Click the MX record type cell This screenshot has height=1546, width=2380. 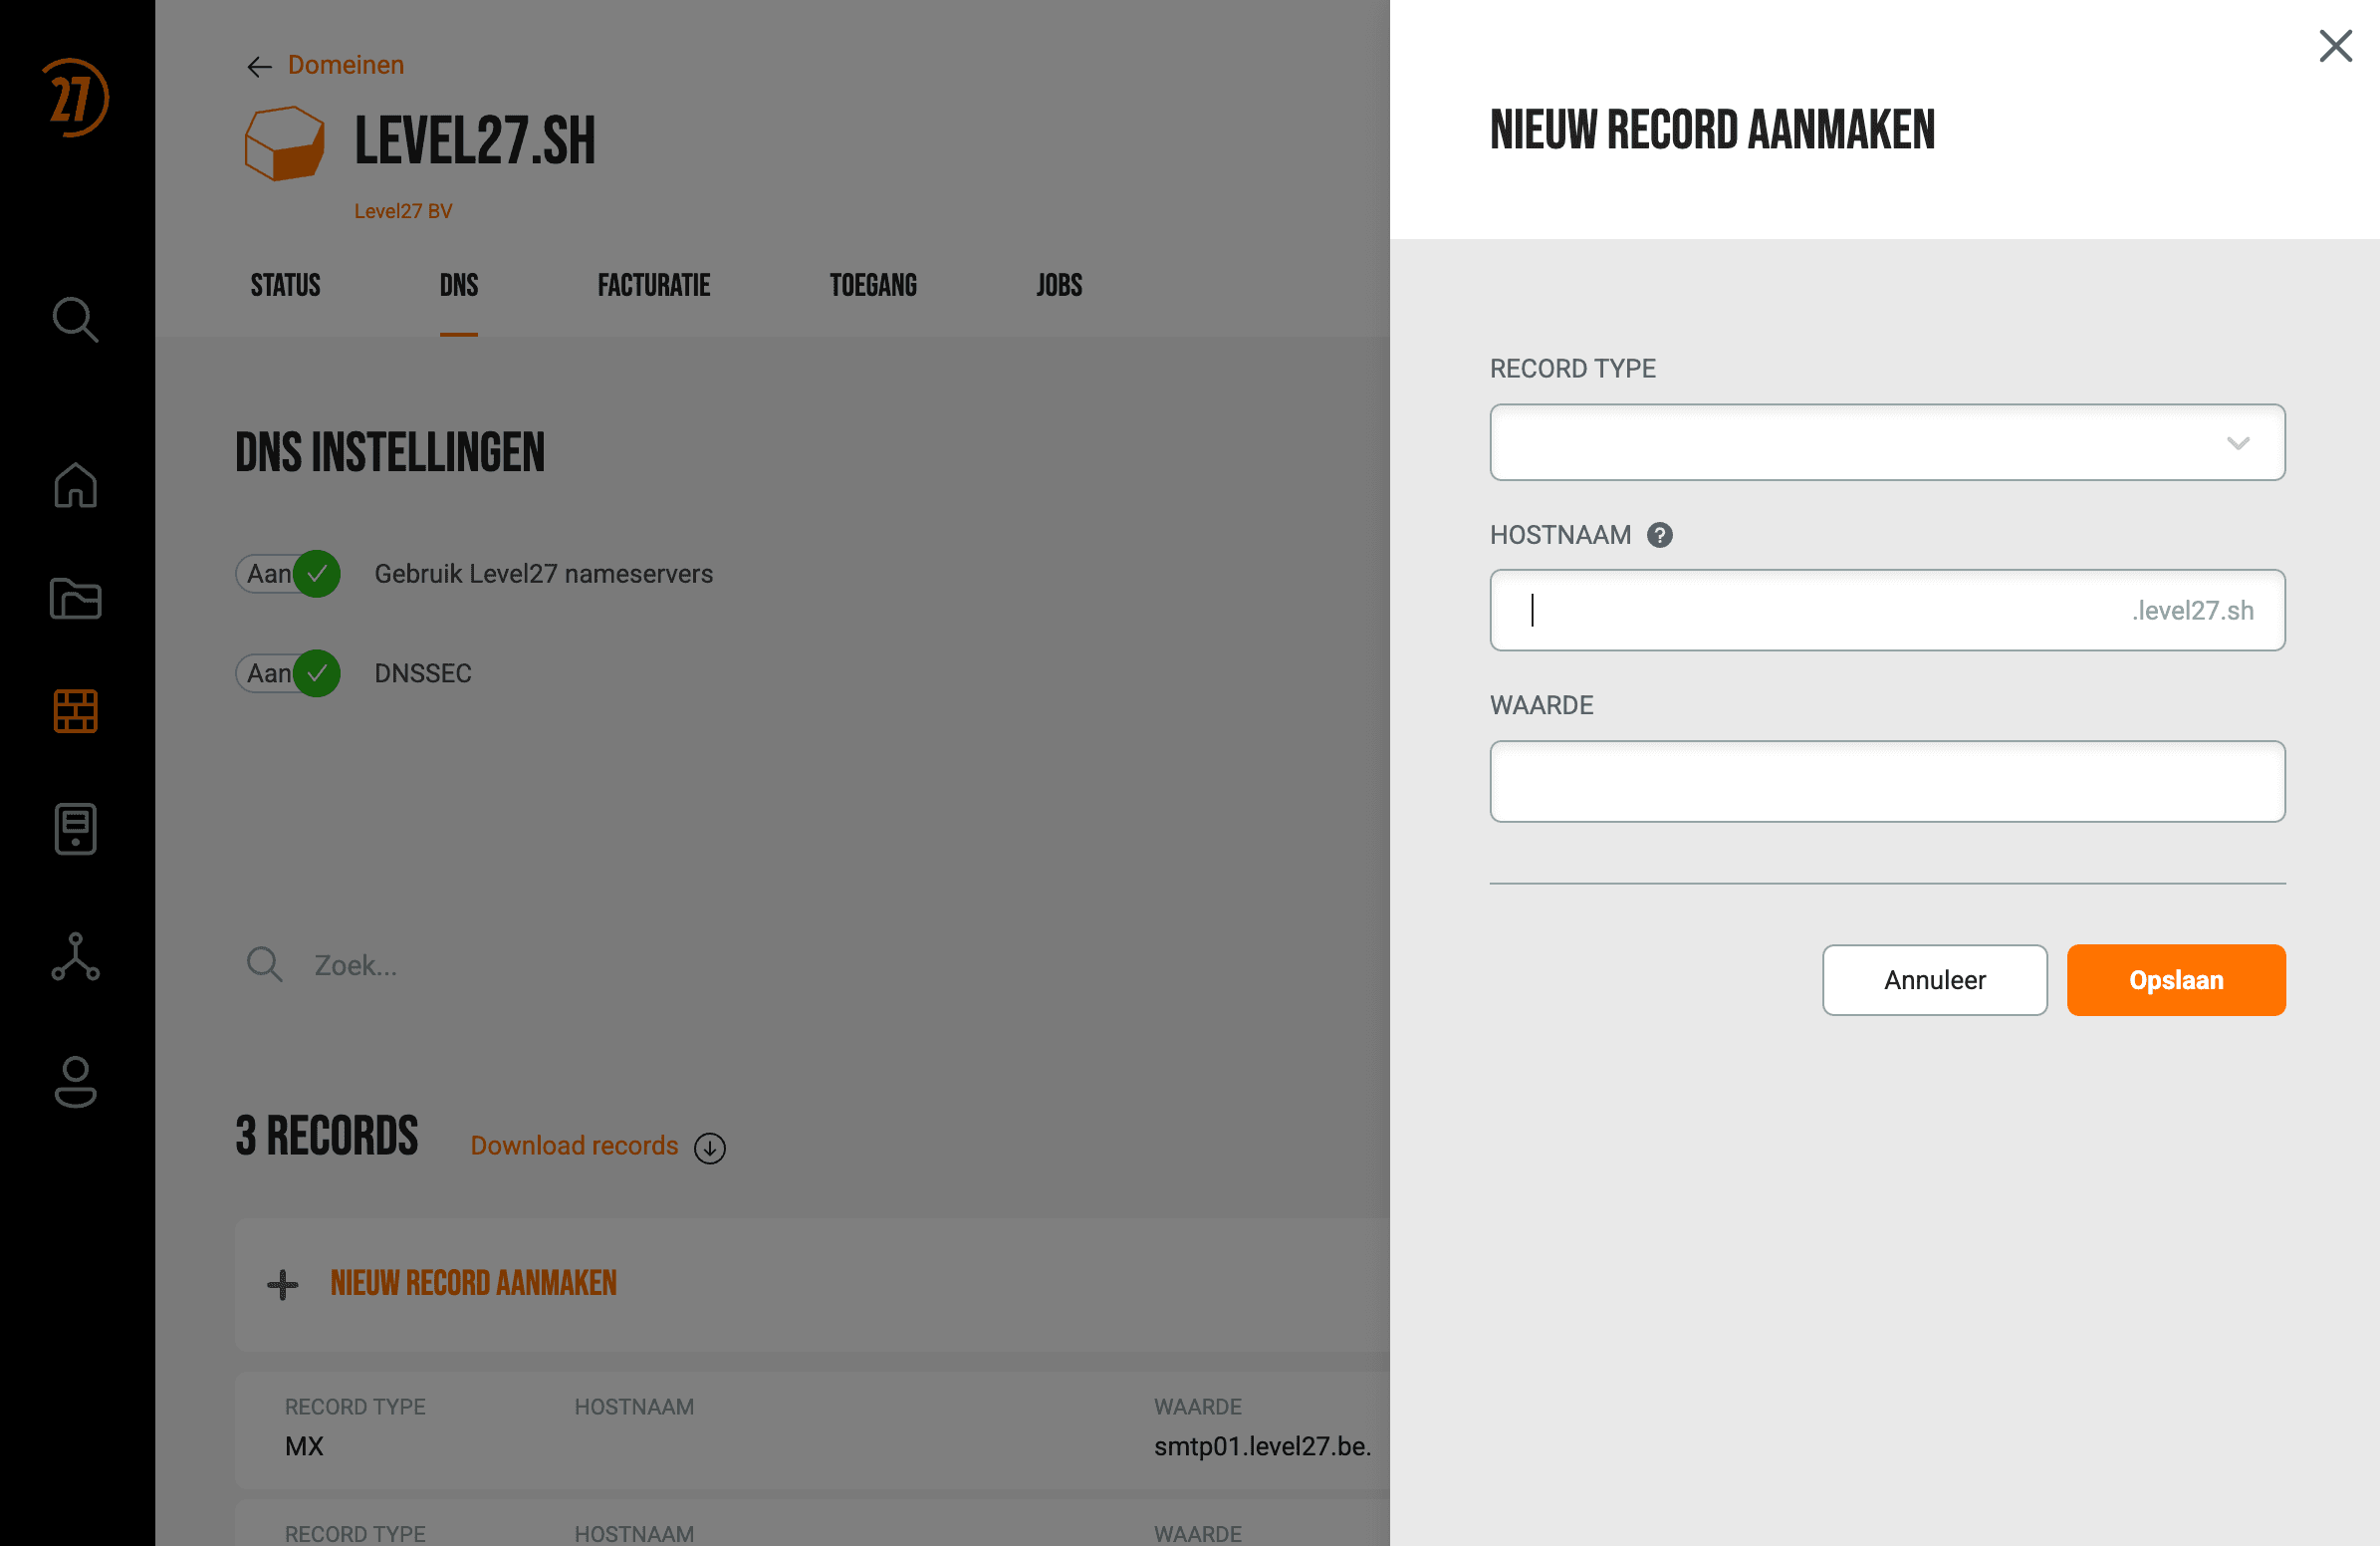point(304,1446)
